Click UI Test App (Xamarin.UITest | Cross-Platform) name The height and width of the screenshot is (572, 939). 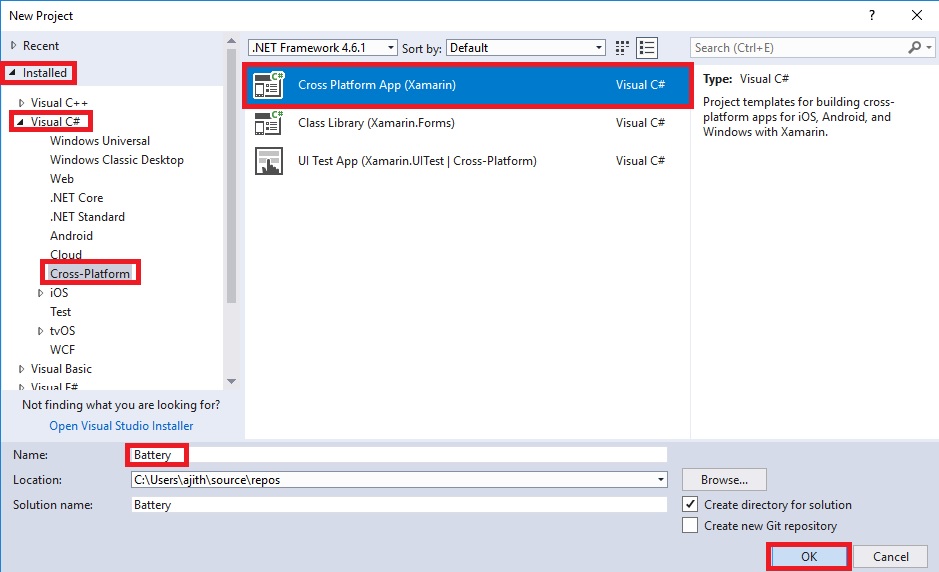pyautogui.click(x=417, y=161)
